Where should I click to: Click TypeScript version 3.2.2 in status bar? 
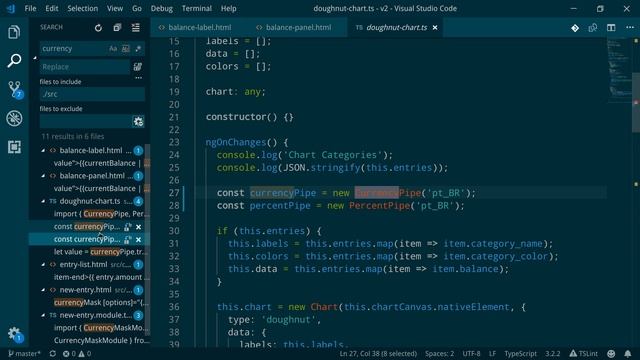(x=553, y=353)
